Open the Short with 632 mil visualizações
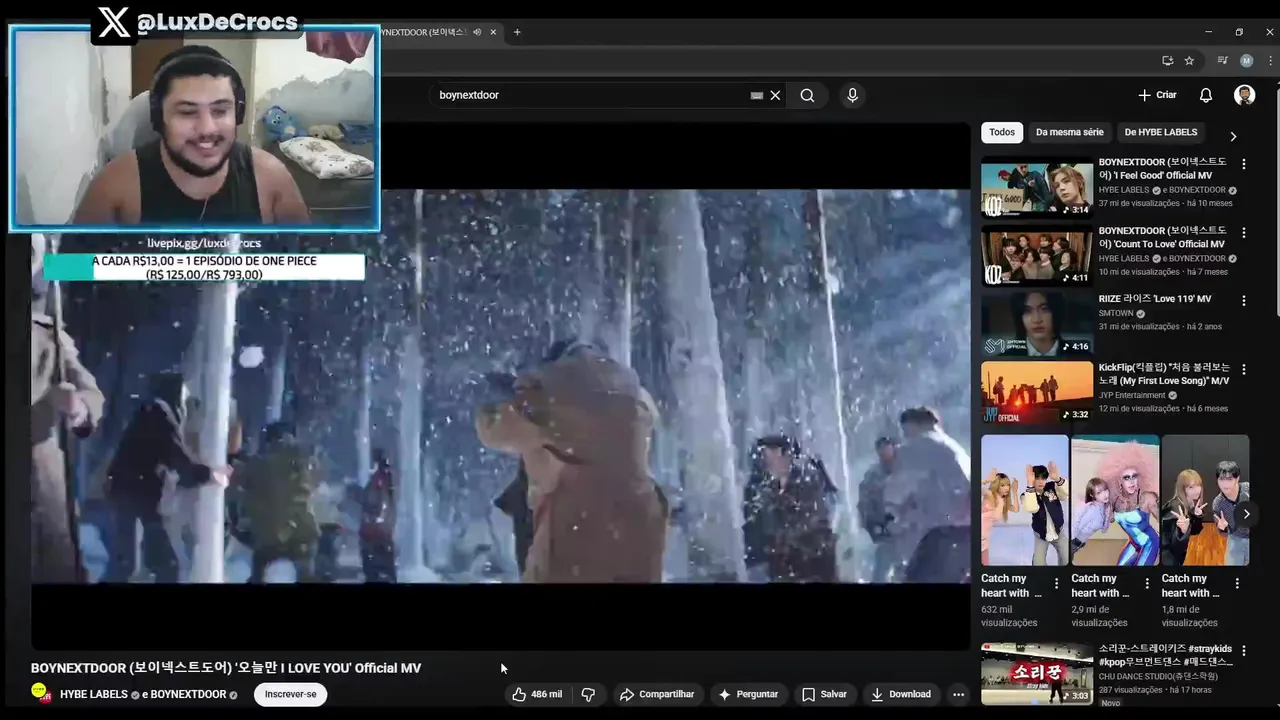This screenshot has width=1280, height=720. click(x=1025, y=500)
